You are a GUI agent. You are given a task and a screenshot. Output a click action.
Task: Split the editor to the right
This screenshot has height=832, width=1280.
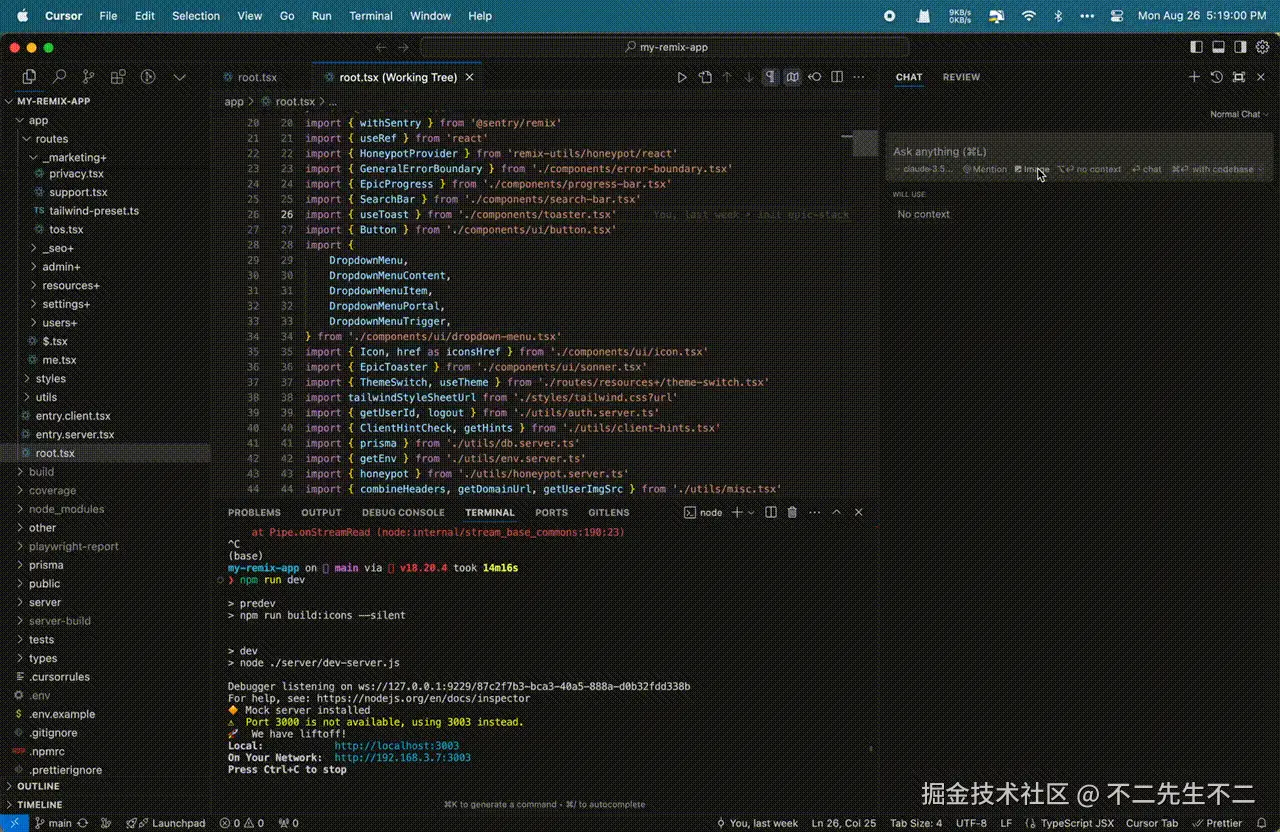[x=837, y=77]
